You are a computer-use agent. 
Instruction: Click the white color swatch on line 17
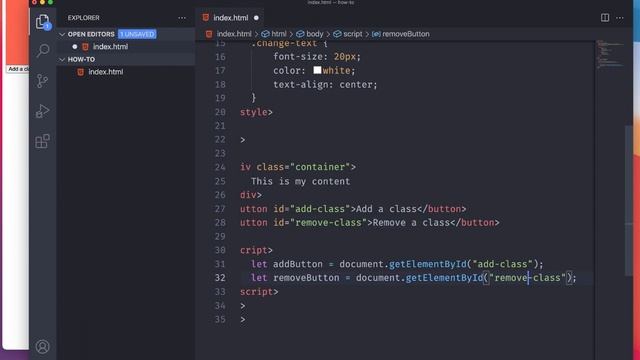point(317,70)
